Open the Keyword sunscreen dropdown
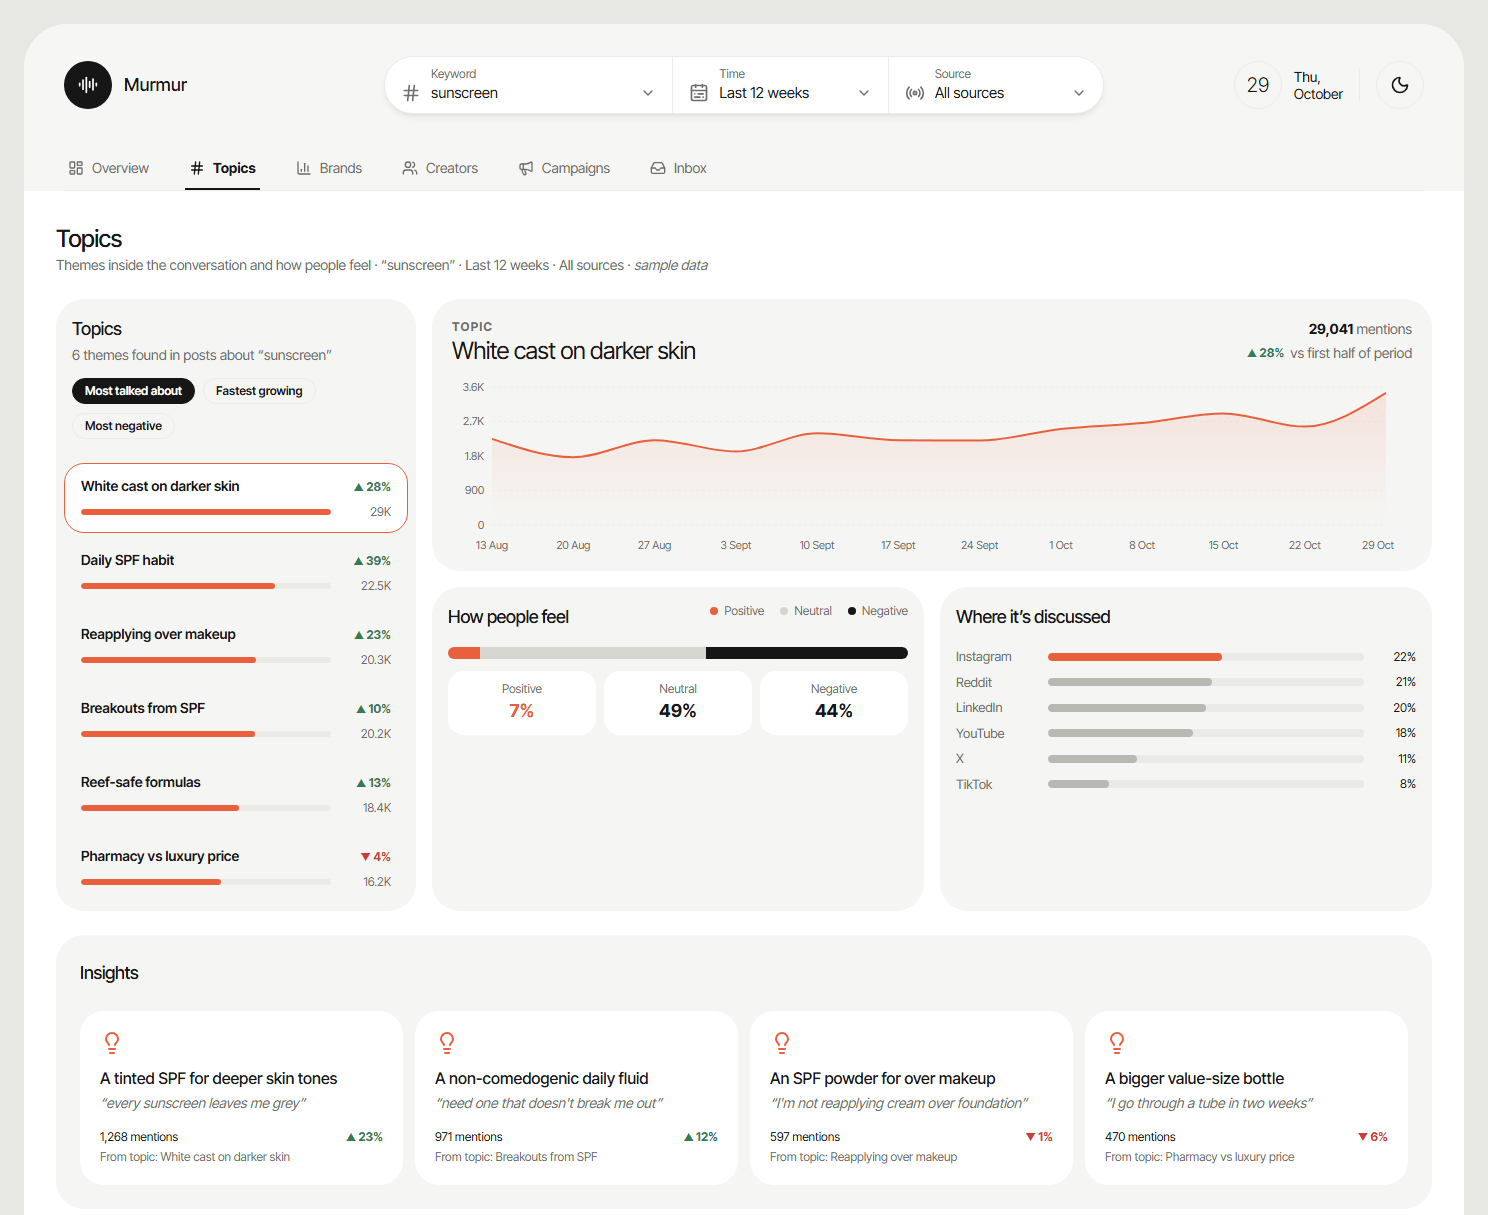The width and height of the screenshot is (1488, 1215). click(529, 85)
